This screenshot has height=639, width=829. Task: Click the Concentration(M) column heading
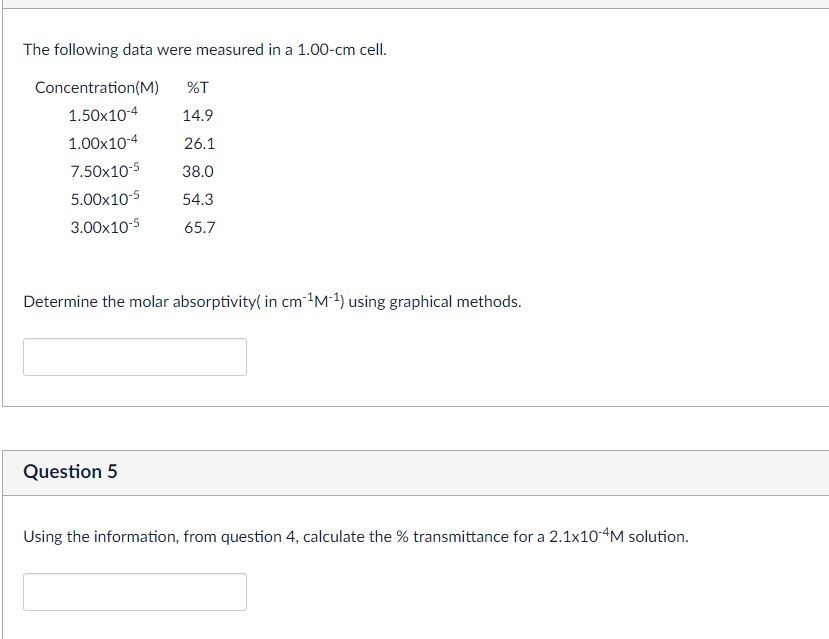click(x=100, y=87)
